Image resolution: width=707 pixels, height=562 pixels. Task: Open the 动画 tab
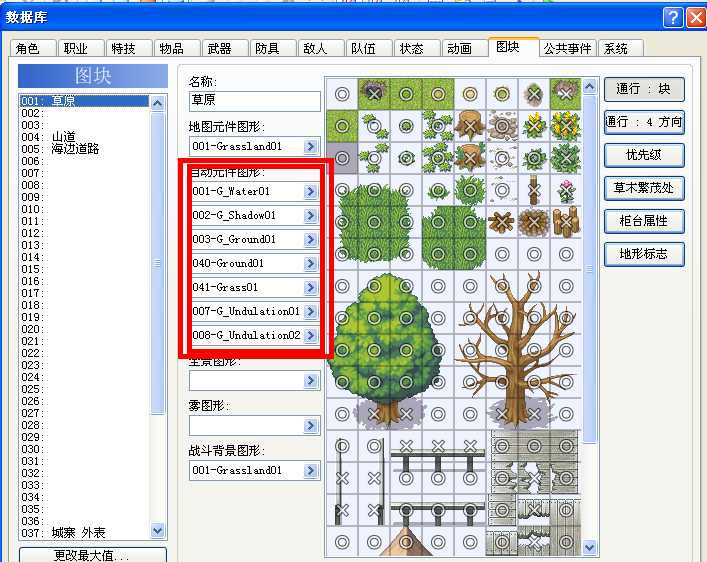click(465, 48)
